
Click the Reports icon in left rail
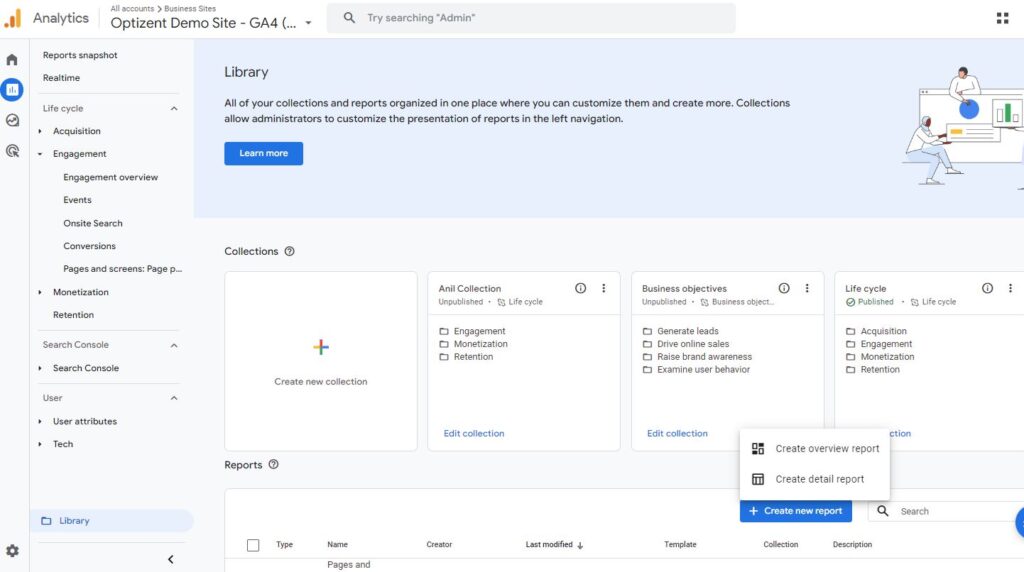click(x=12, y=89)
